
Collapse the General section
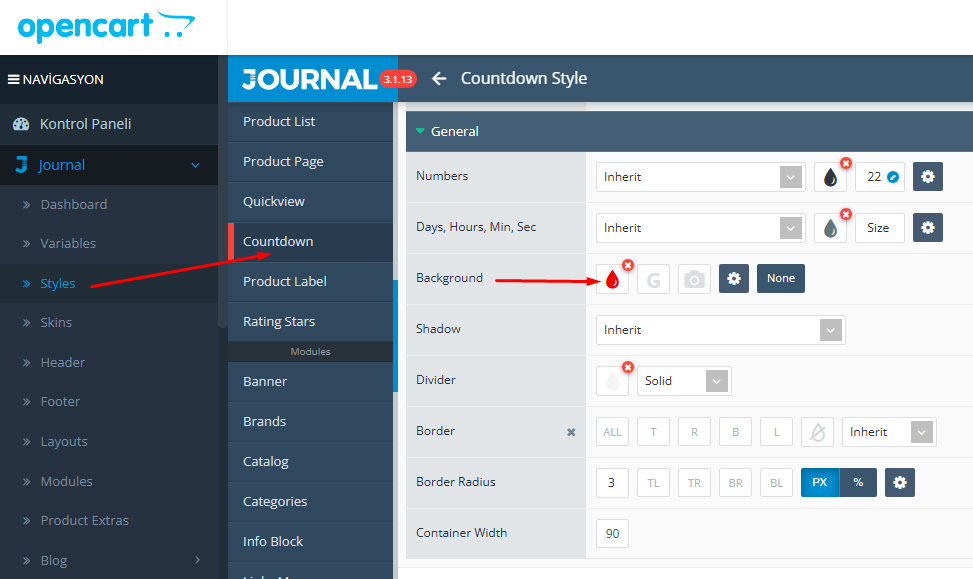pyautogui.click(x=420, y=131)
